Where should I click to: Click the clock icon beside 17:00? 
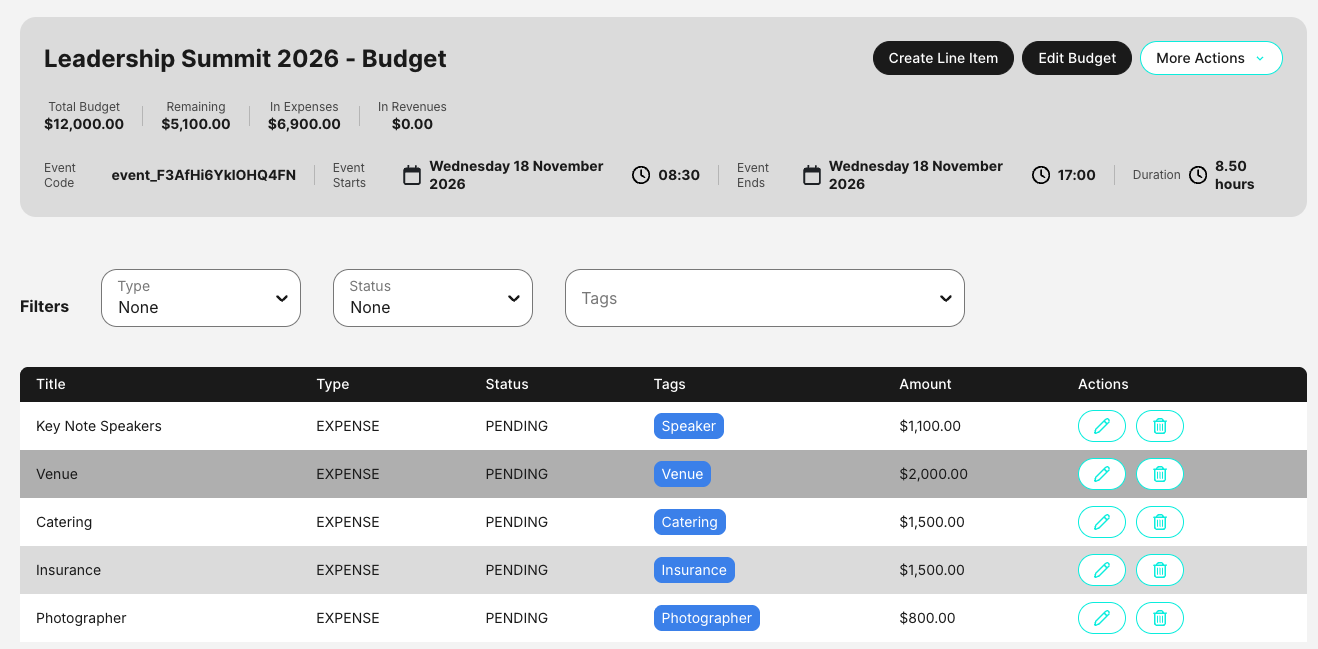click(1041, 175)
